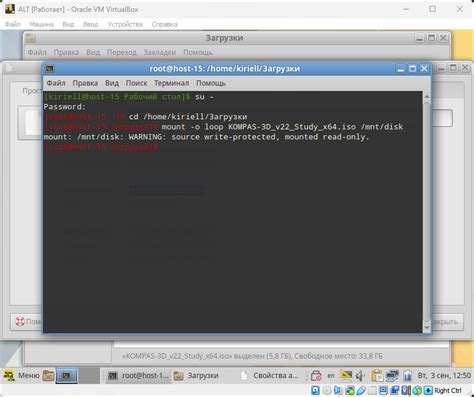Click the package update tray icon
This screenshot has height=397, width=474.
click(x=316, y=376)
